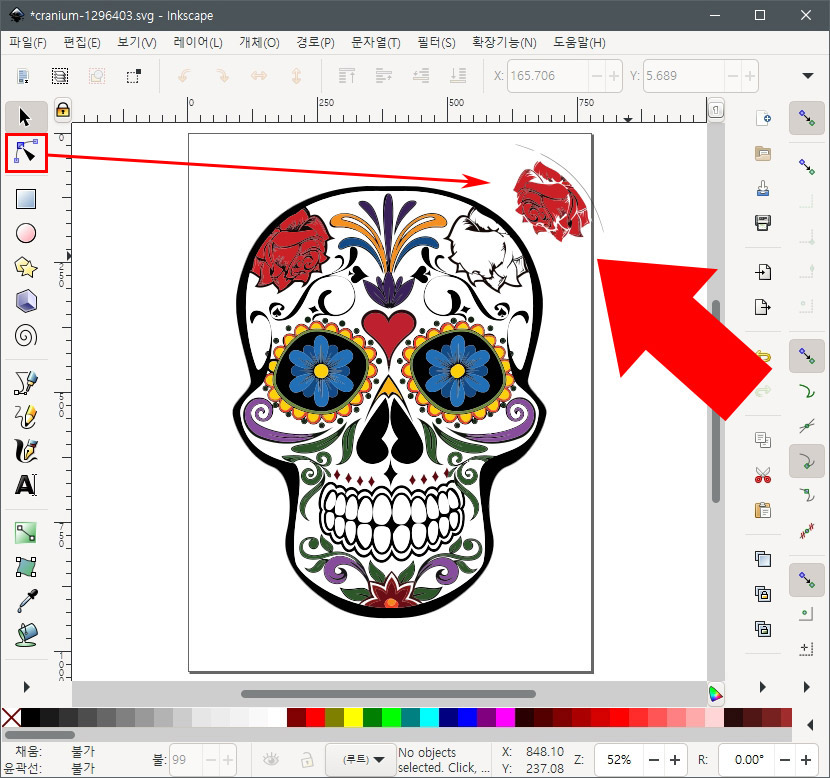Toggle layer visibility eye icon
Screen dimensions: 830x778
point(271,760)
